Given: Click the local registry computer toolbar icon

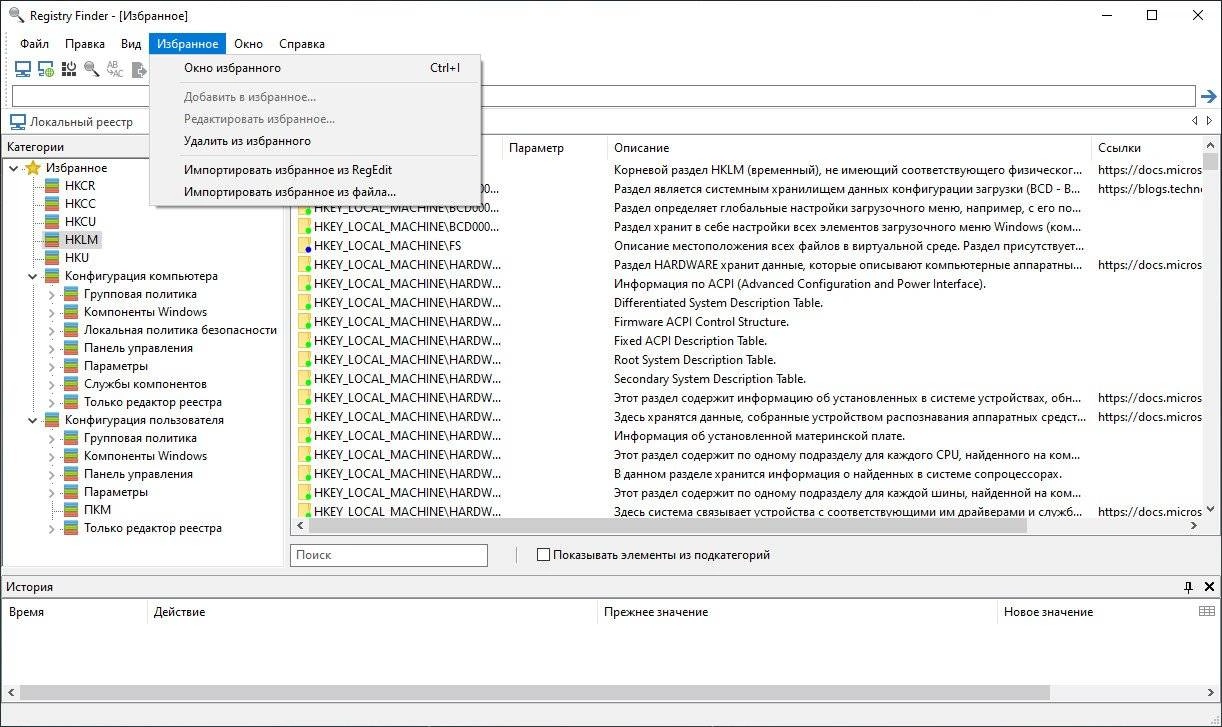Looking at the screenshot, I should tap(22, 69).
